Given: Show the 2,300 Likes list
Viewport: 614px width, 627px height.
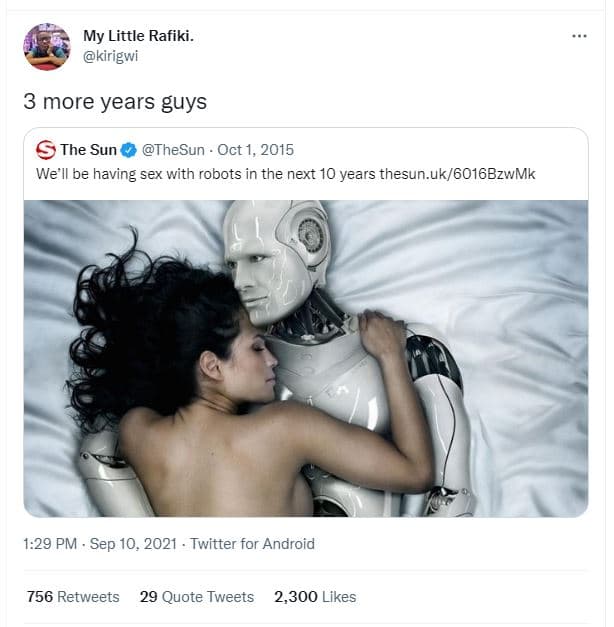Looking at the screenshot, I should pos(315,597).
